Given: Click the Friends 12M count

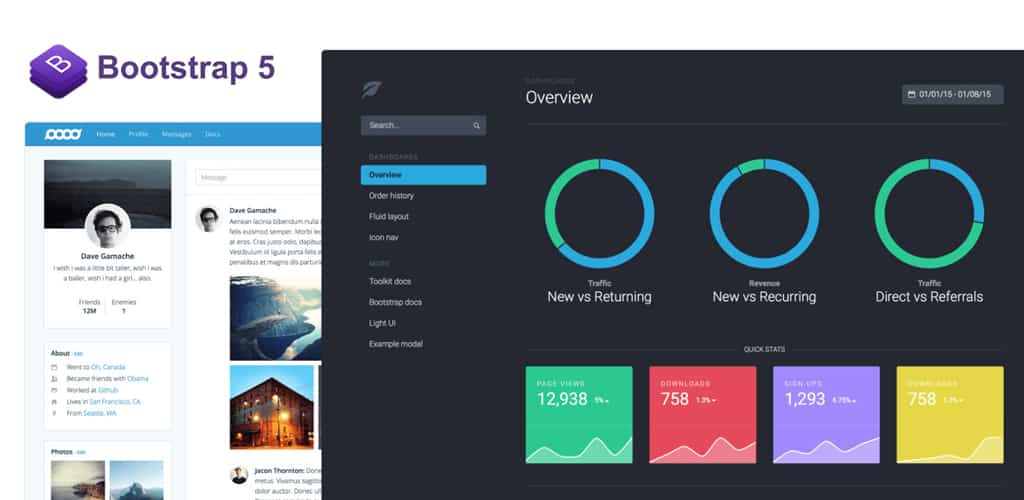Looking at the screenshot, I should click(x=89, y=307).
